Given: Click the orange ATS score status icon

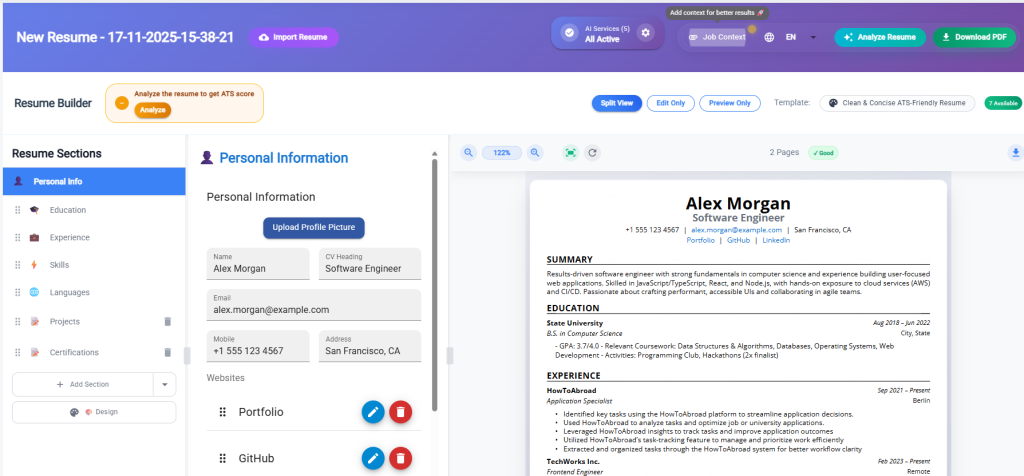Looking at the screenshot, I should pyautogui.click(x=121, y=103).
